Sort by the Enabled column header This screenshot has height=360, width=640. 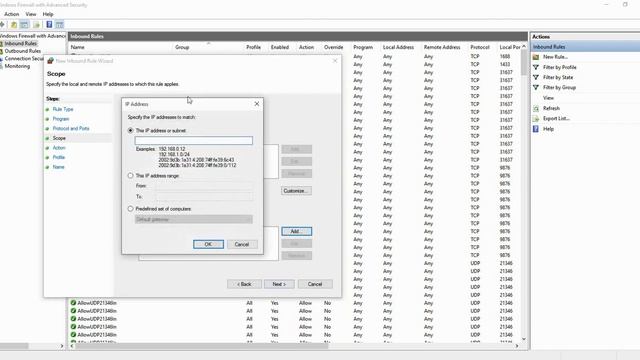click(280, 47)
